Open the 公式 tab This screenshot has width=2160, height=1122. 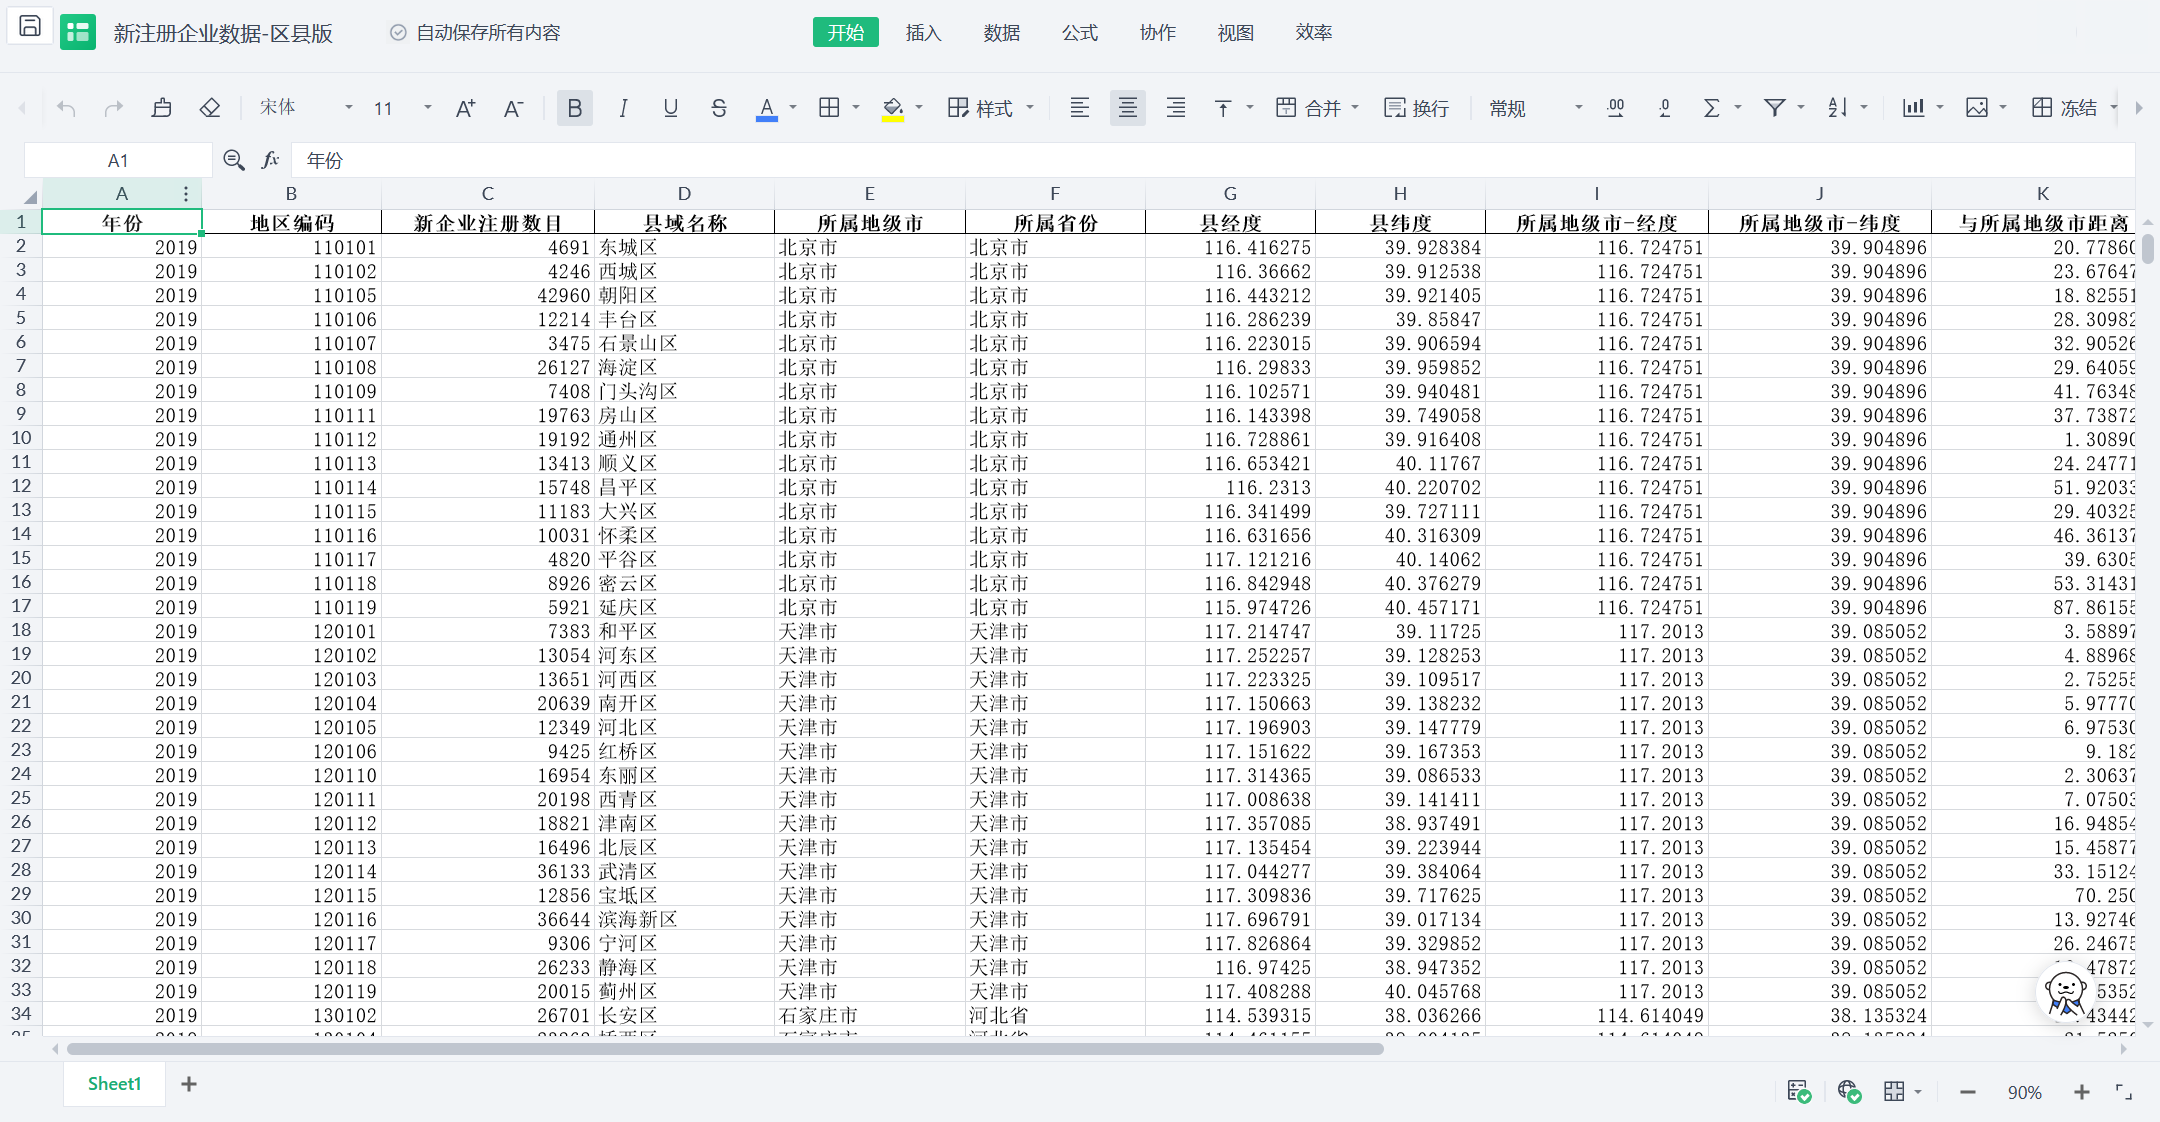1079,33
